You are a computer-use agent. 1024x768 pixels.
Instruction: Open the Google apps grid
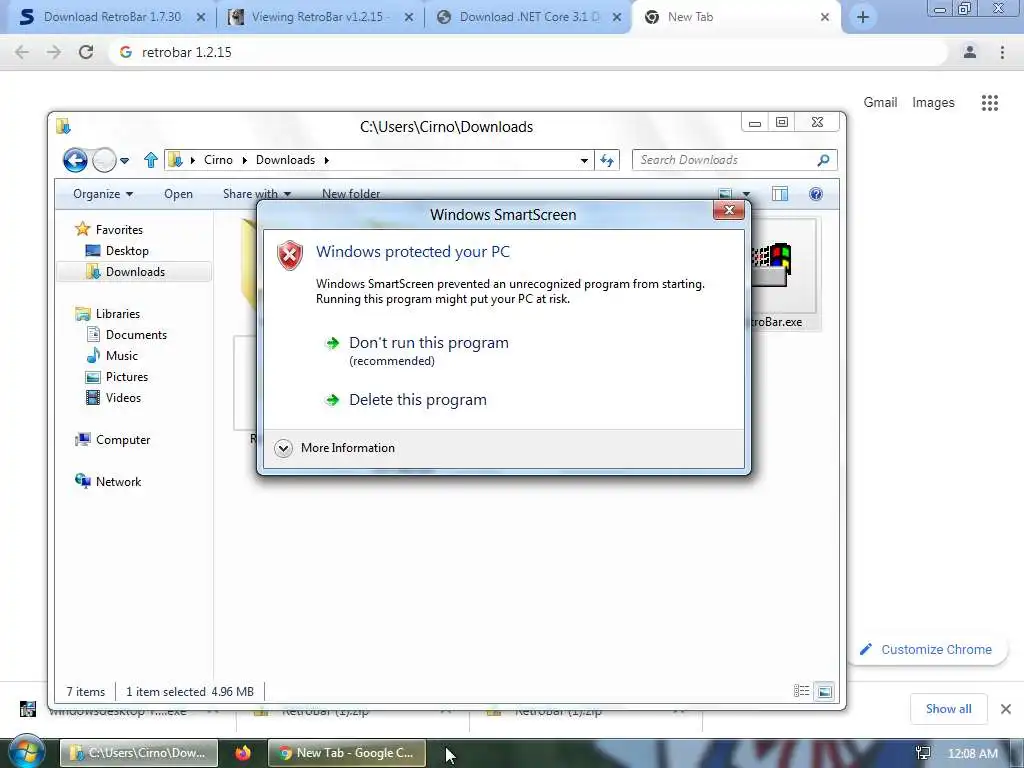pyautogui.click(x=989, y=103)
